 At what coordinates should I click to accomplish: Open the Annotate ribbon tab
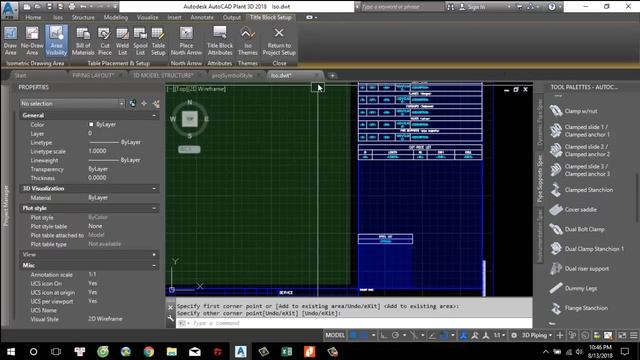(x=202, y=18)
